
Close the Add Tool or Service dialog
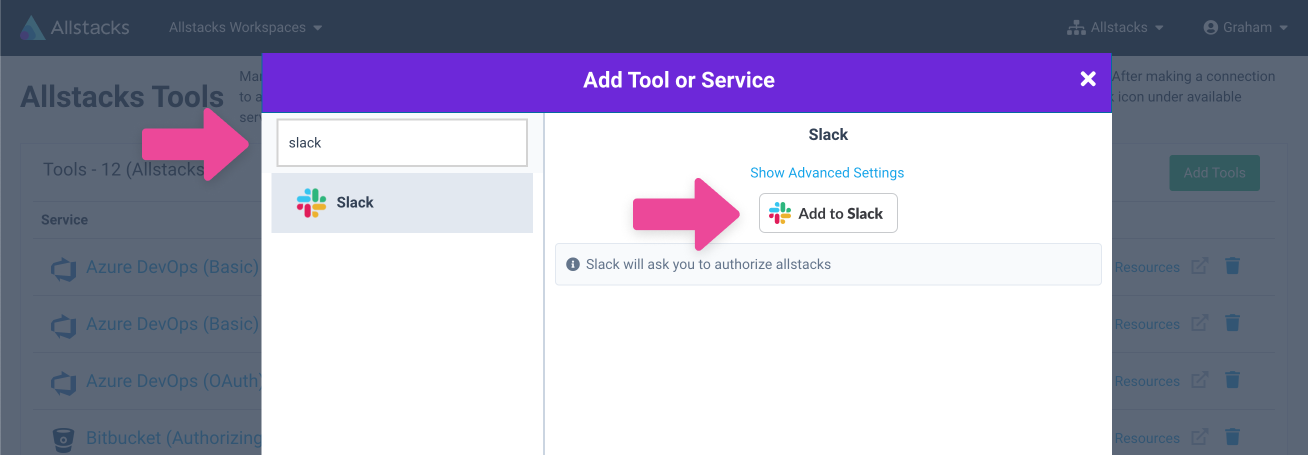pos(1088,79)
